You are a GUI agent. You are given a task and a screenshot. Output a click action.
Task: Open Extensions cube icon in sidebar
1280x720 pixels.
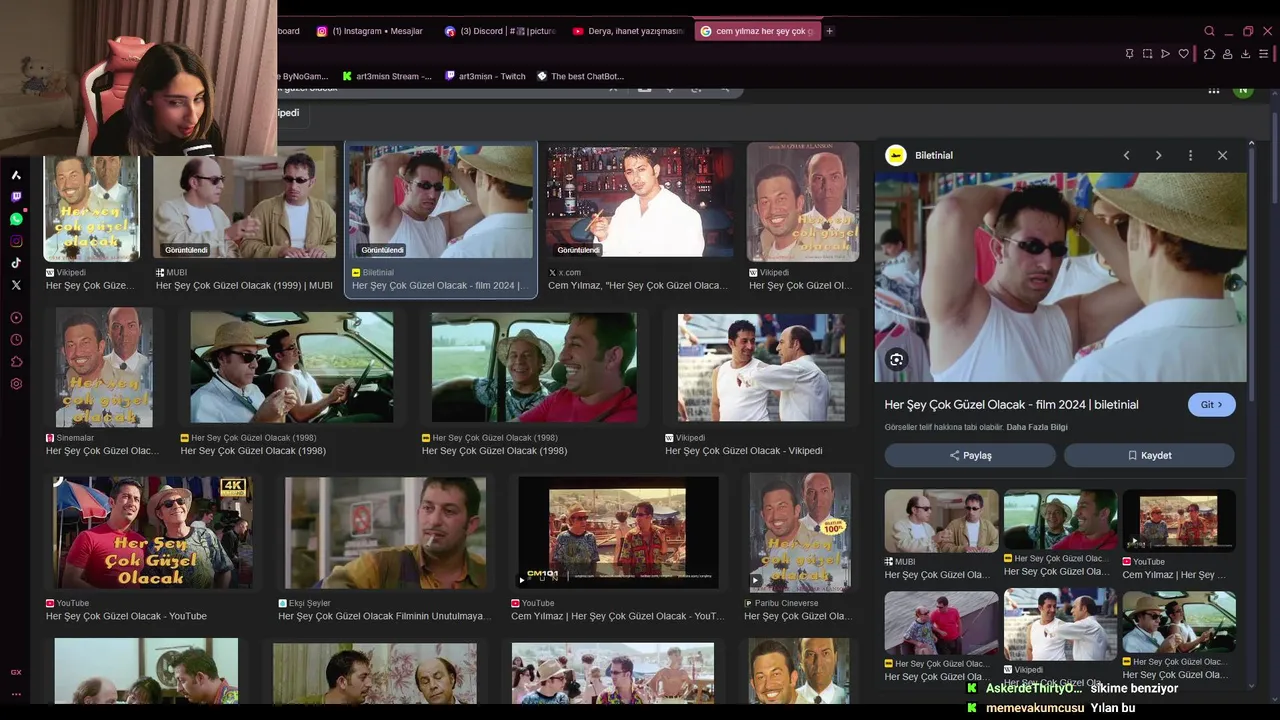(x=16, y=362)
